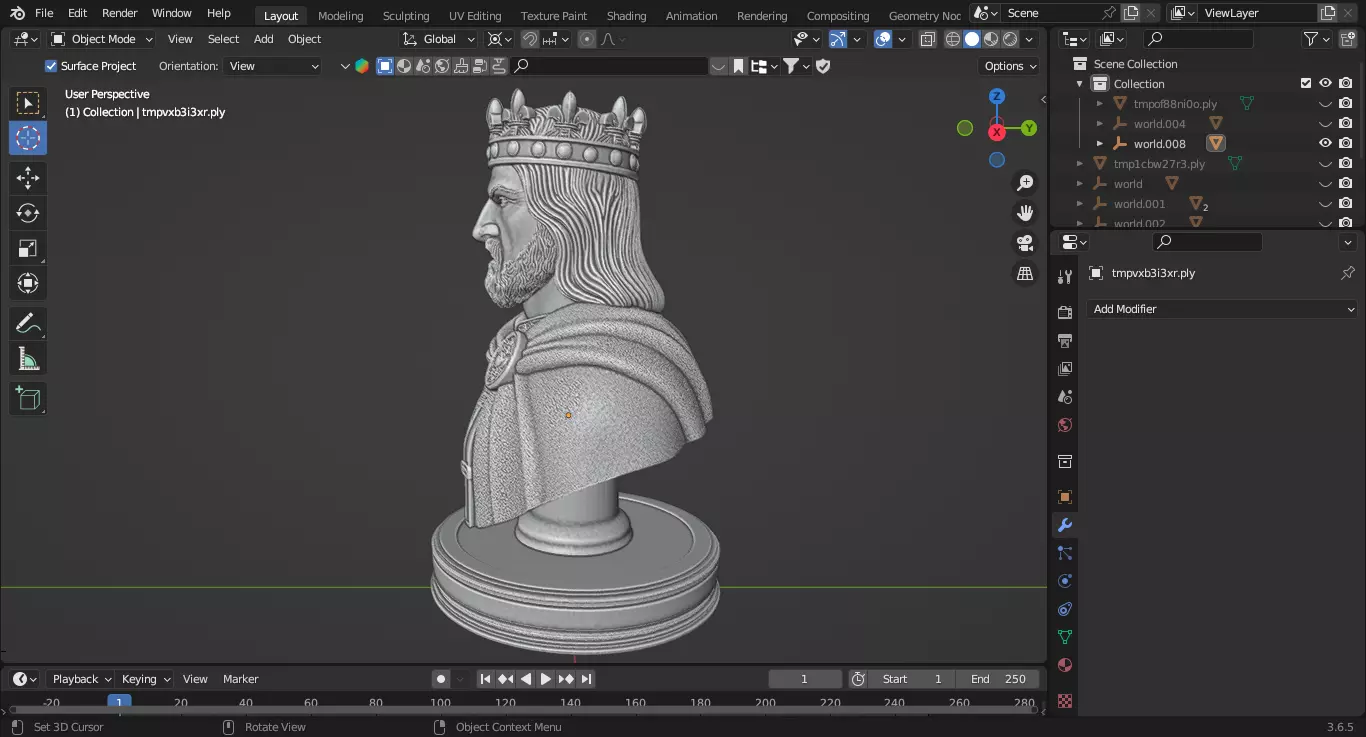Select the Transform tool
The image size is (1366, 737).
(28, 283)
